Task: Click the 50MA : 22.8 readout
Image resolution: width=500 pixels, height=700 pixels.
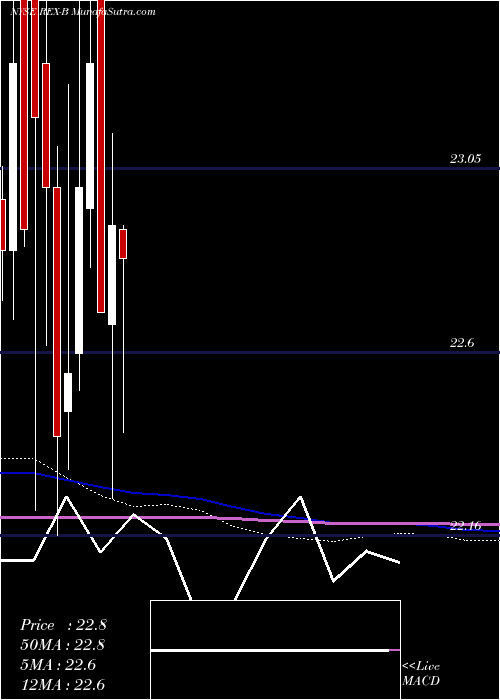Action: point(63,645)
